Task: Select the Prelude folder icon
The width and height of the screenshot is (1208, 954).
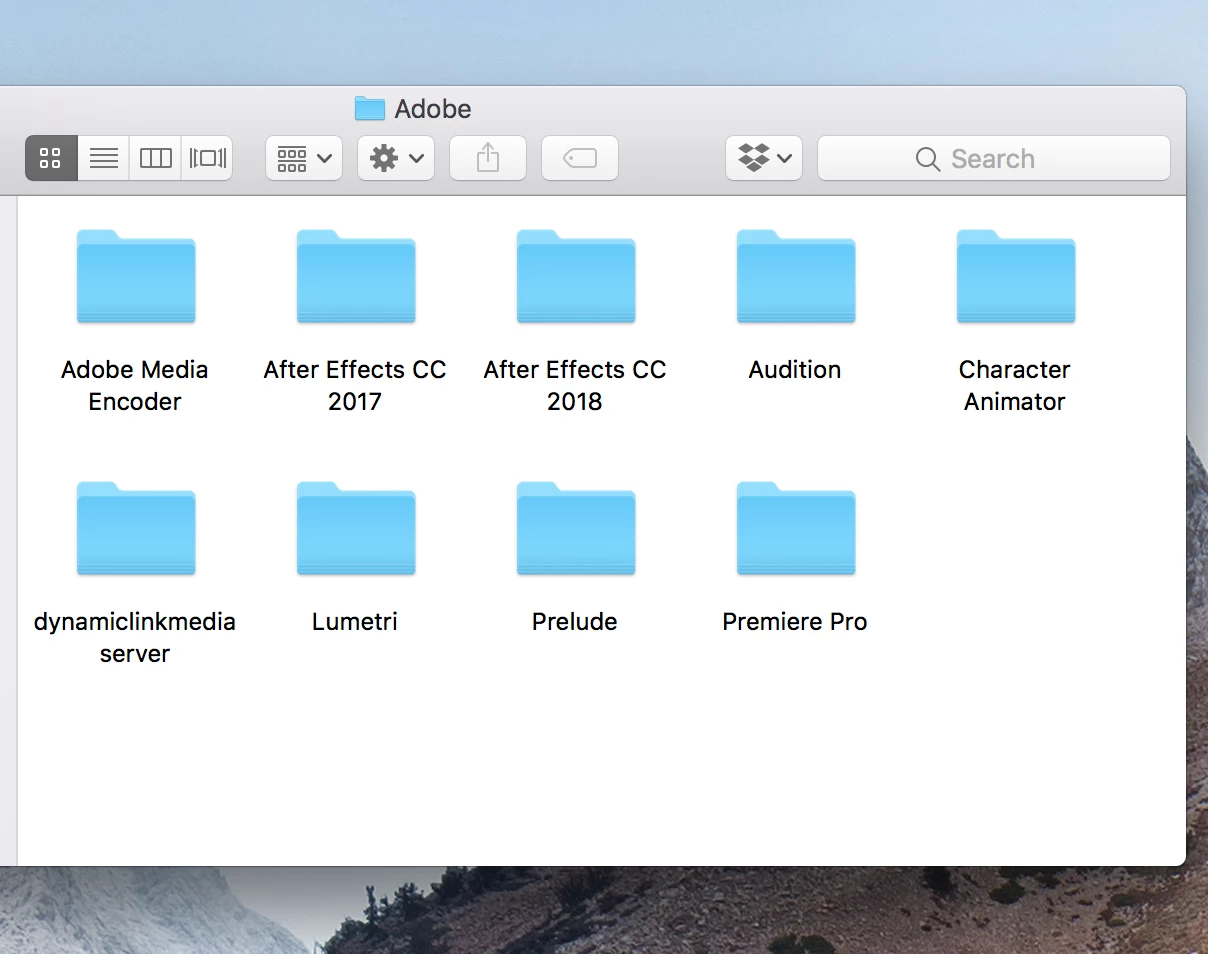Action: pyautogui.click(x=575, y=529)
